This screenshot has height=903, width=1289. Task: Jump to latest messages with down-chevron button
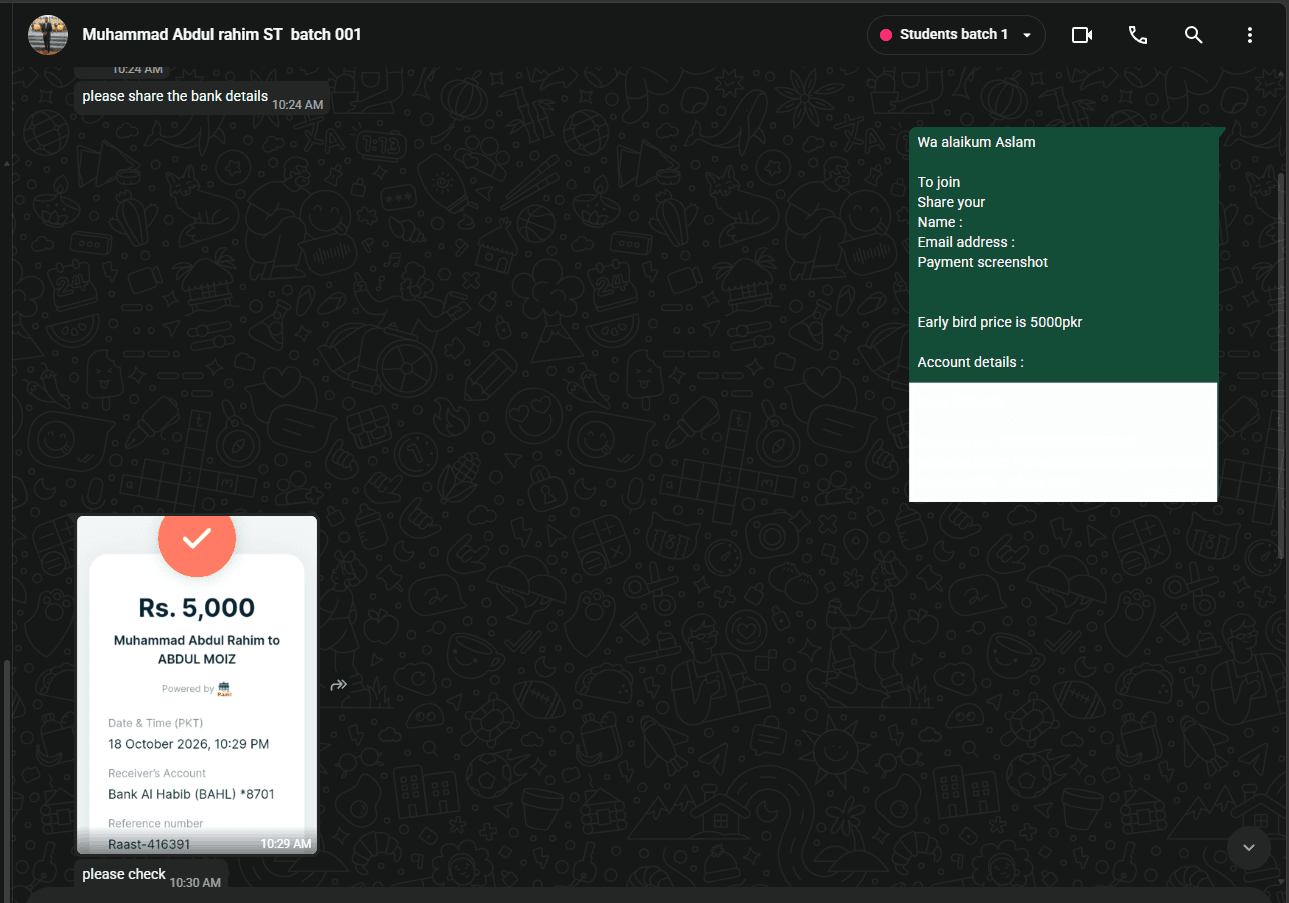[1248, 848]
